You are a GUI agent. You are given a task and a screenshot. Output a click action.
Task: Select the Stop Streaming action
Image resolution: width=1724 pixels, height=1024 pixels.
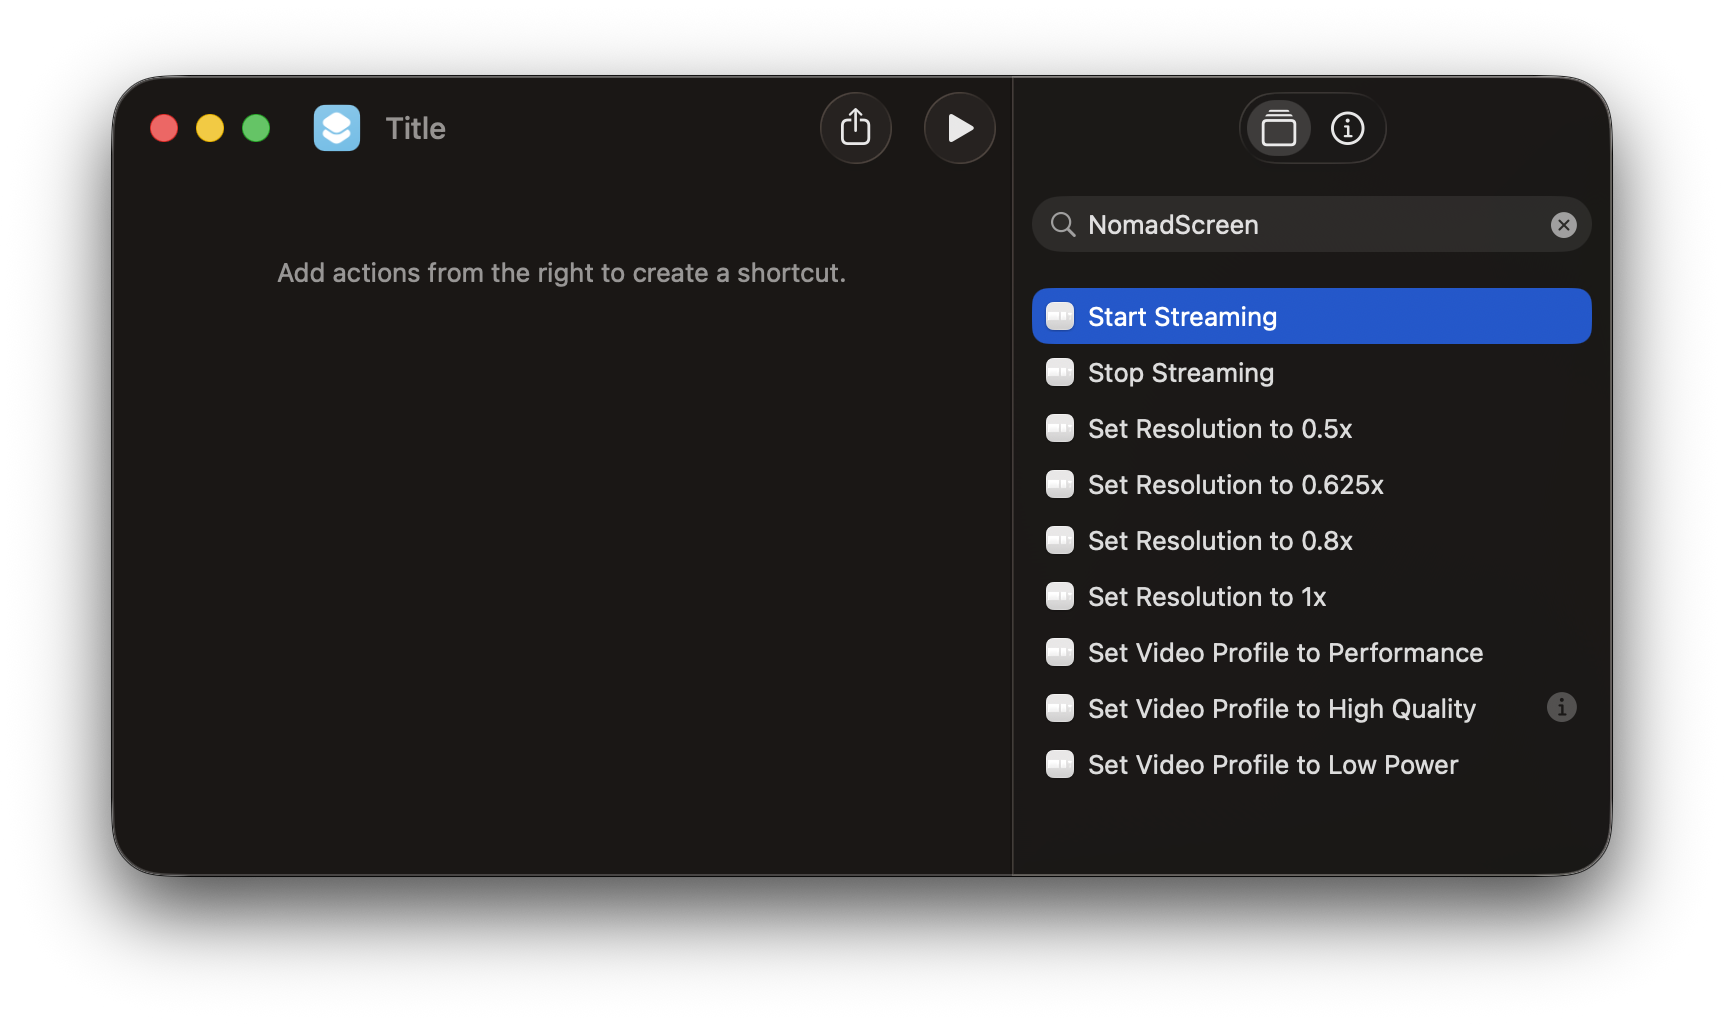click(x=1311, y=372)
